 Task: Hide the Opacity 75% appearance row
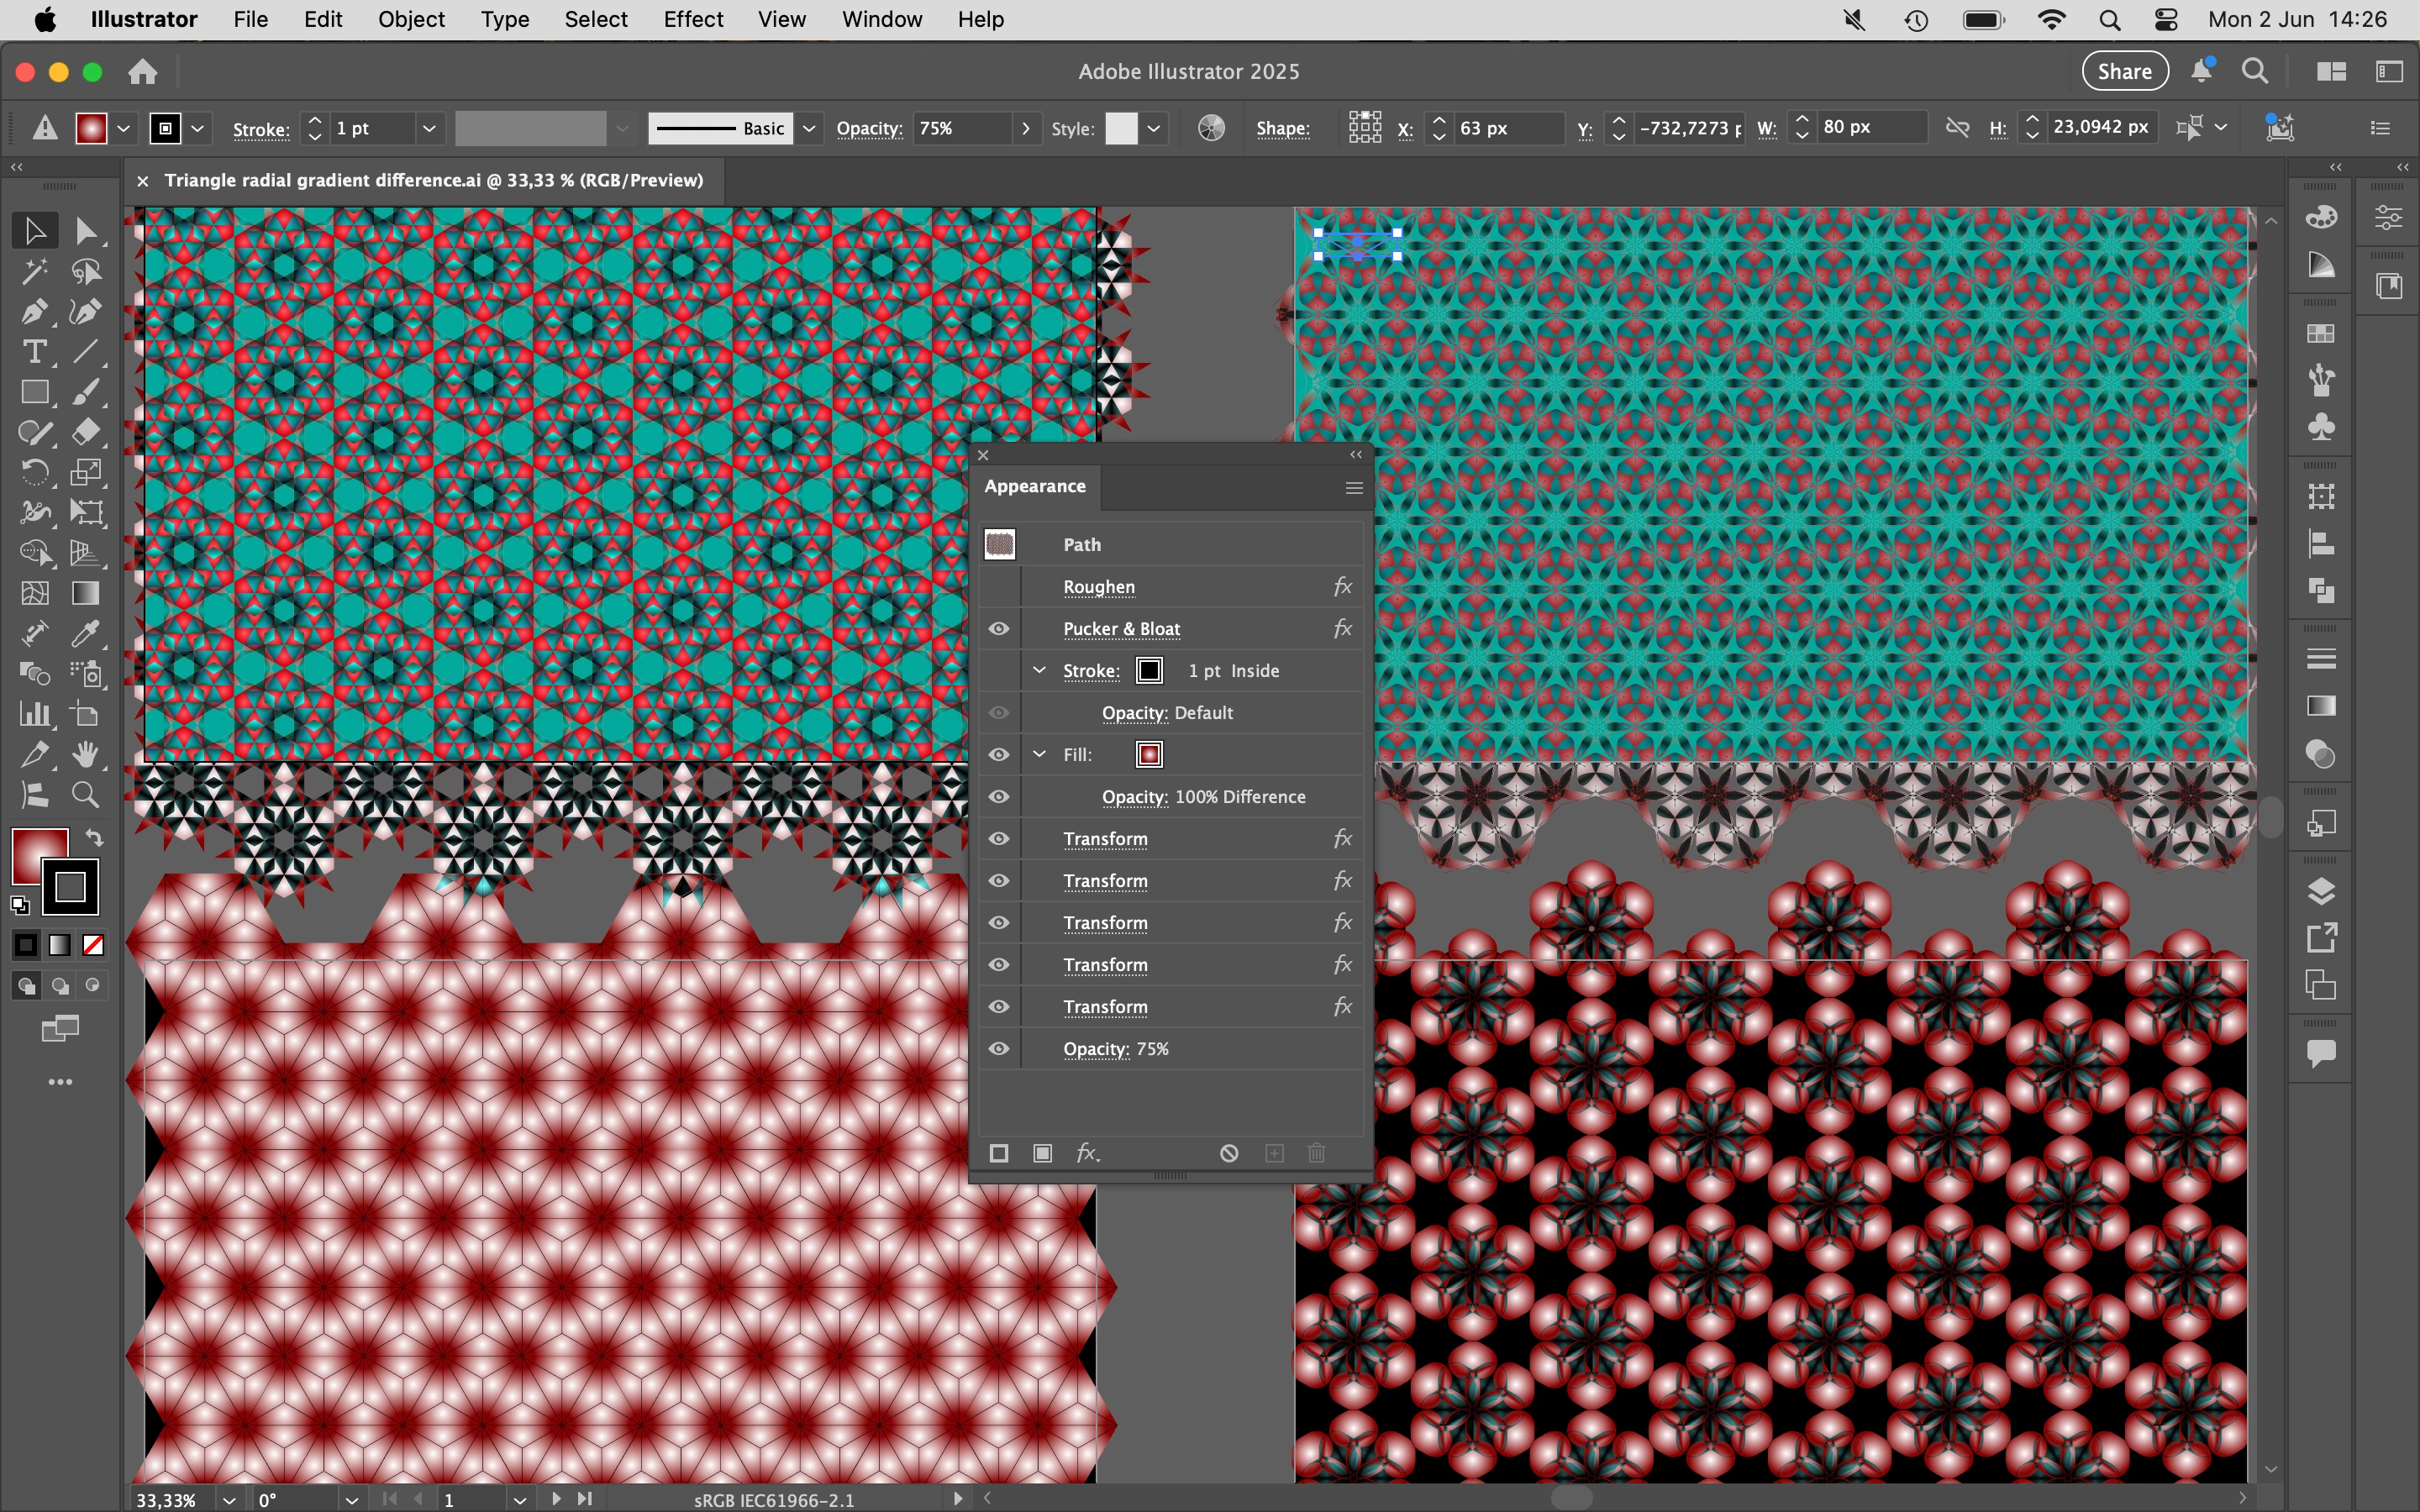pyautogui.click(x=999, y=1048)
